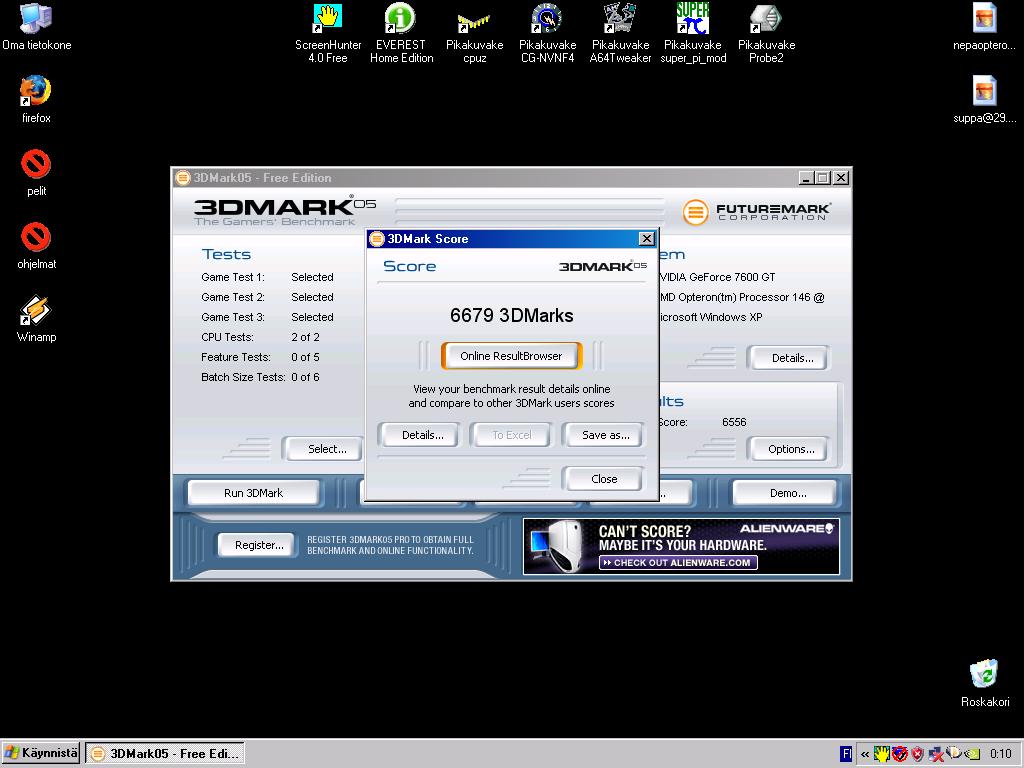1024x768 pixels.
Task: Click the Opteron(tm) Processor 146 text
Action: tap(744, 297)
